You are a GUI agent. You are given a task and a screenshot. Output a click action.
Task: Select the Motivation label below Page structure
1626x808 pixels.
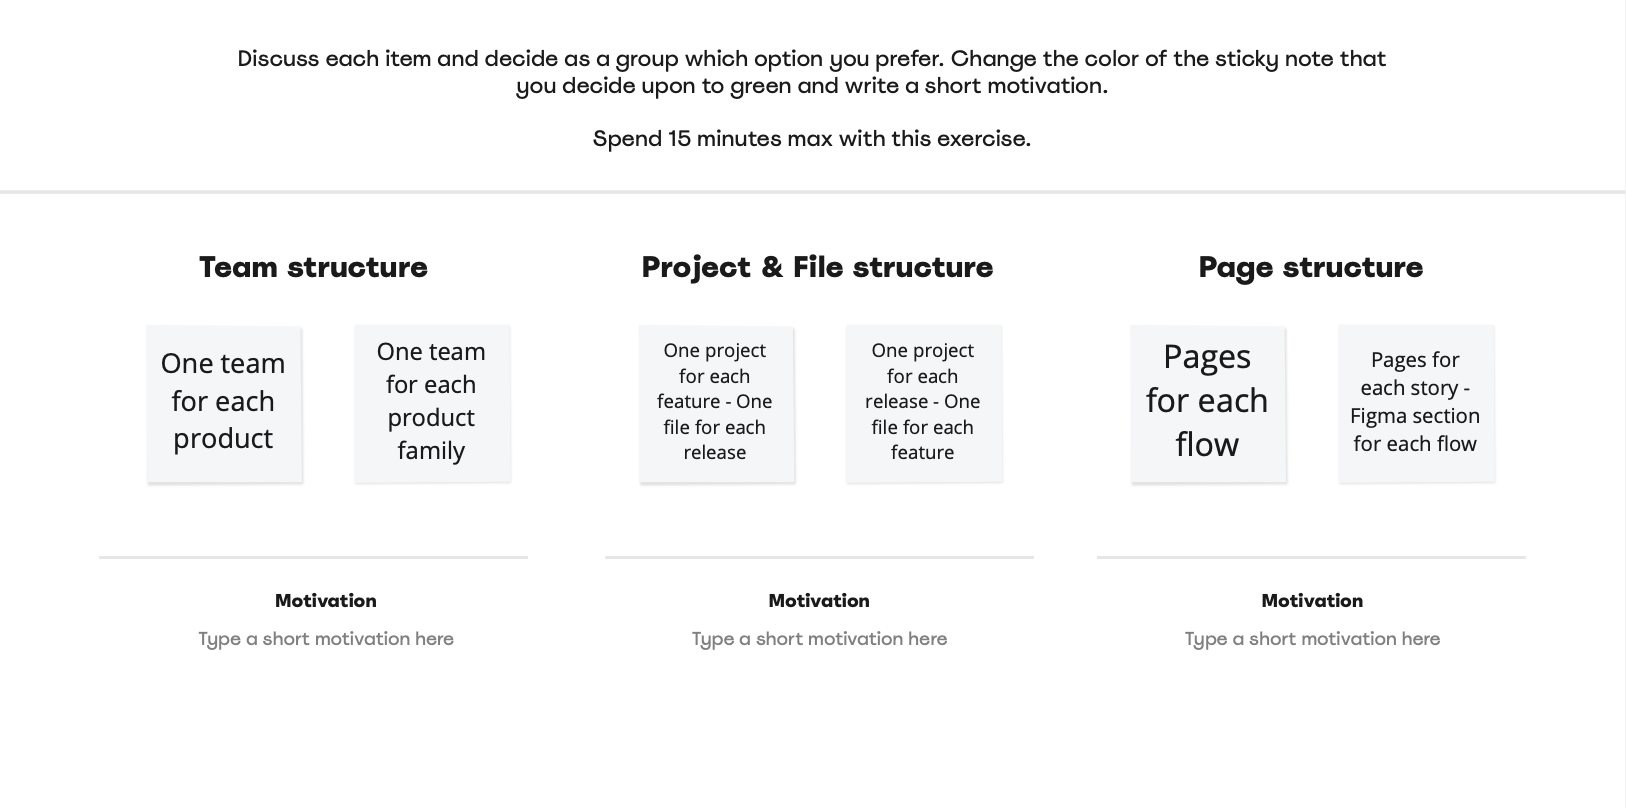[x=1312, y=601]
